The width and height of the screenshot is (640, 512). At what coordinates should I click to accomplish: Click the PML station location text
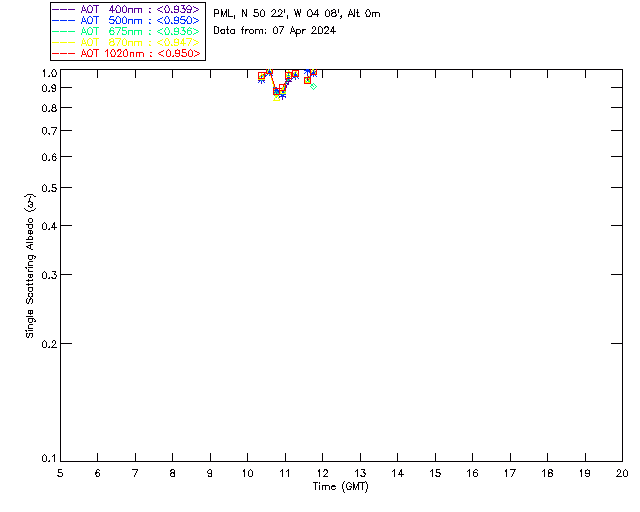pos(297,14)
